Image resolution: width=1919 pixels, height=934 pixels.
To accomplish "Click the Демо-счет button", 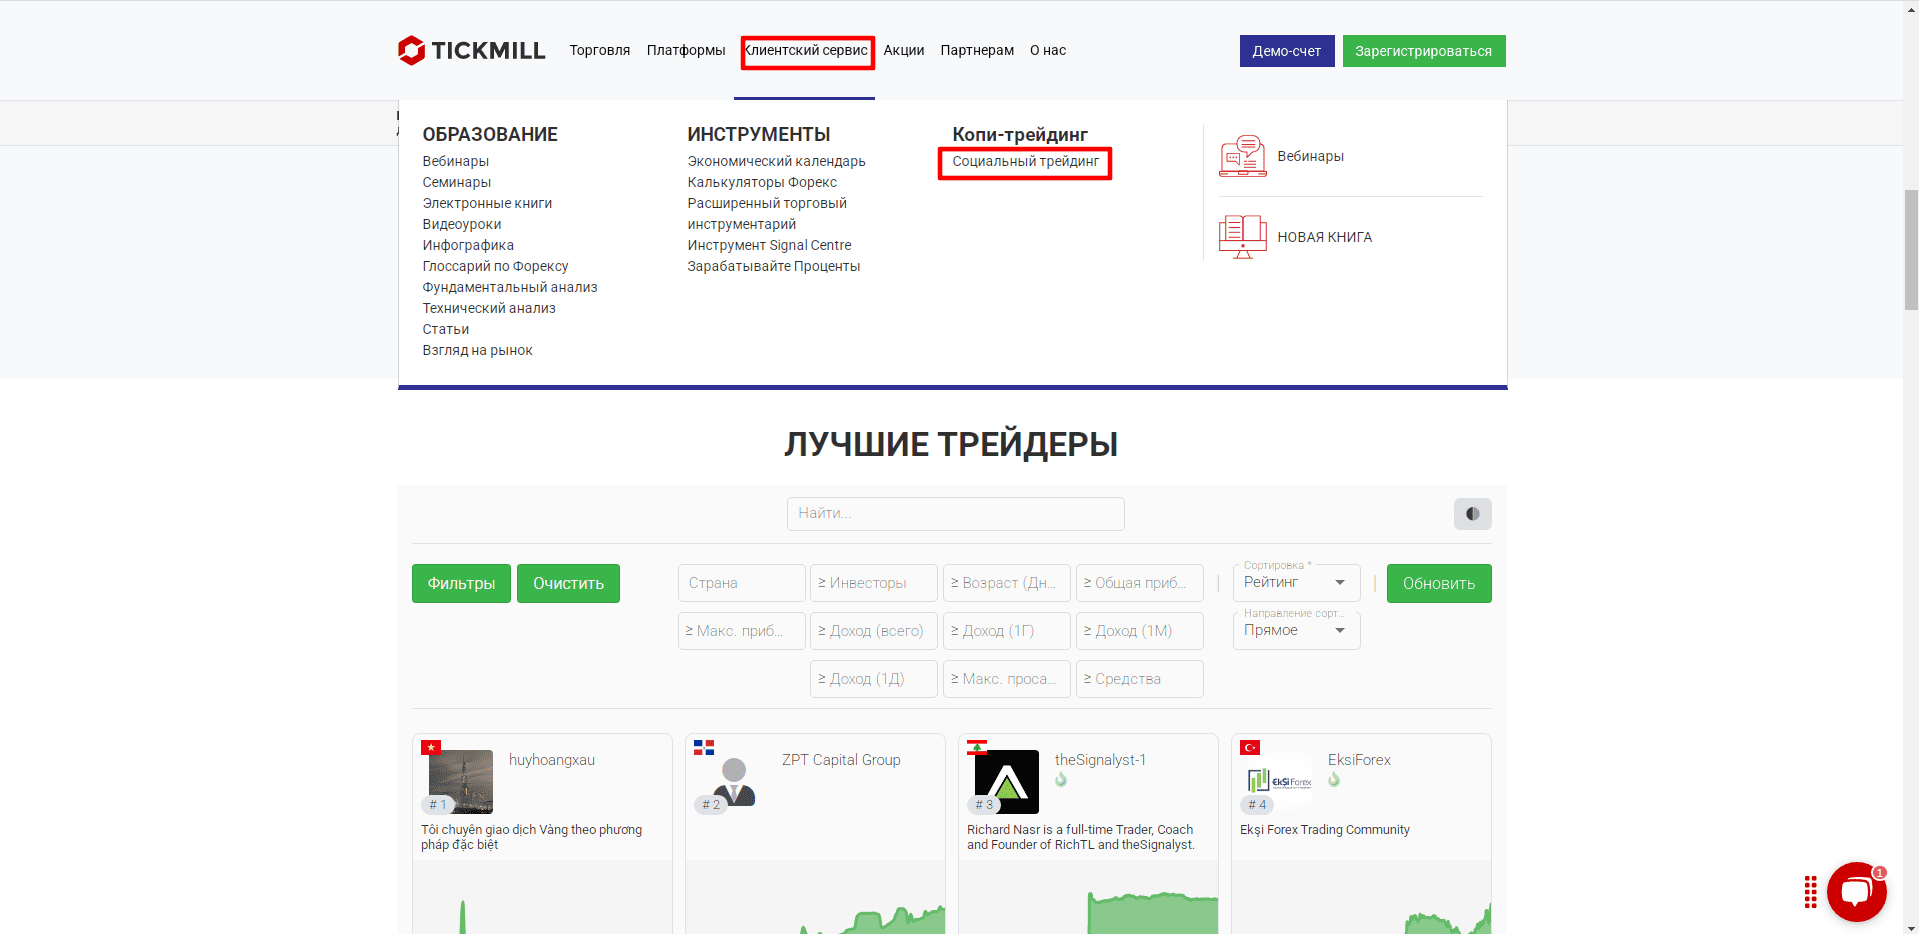I will [x=1287, y=51].
